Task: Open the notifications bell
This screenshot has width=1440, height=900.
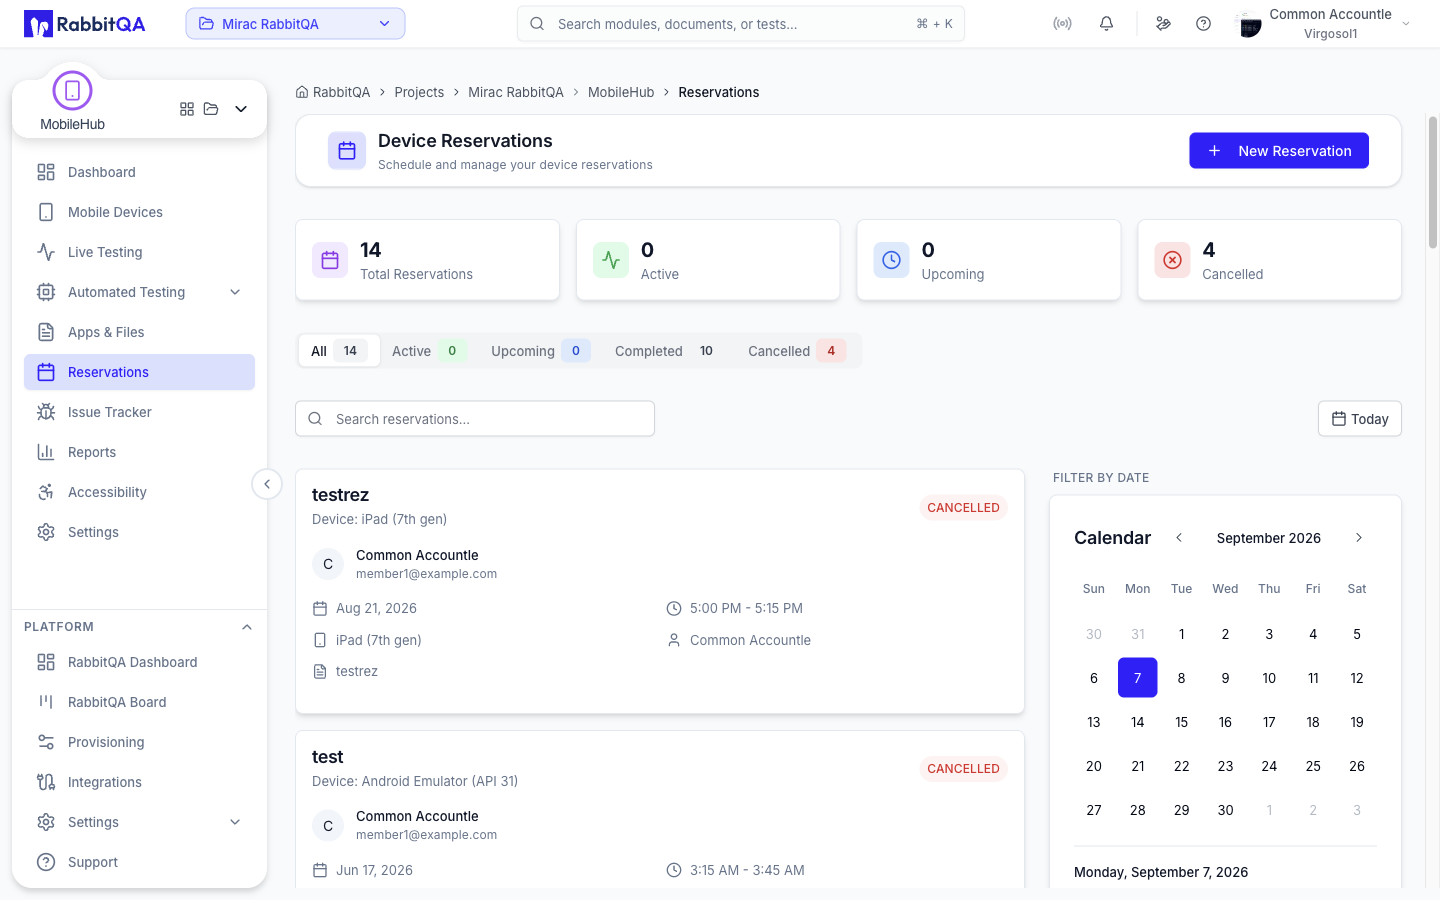Action: [1106, 23]
